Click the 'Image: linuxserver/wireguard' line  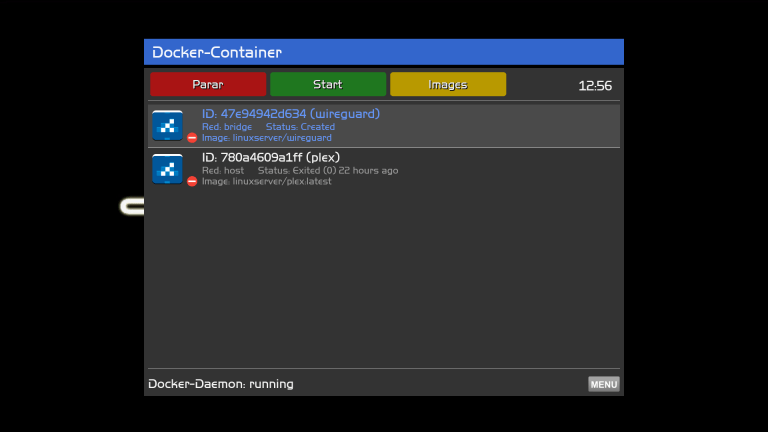click(x=266, y=138)
